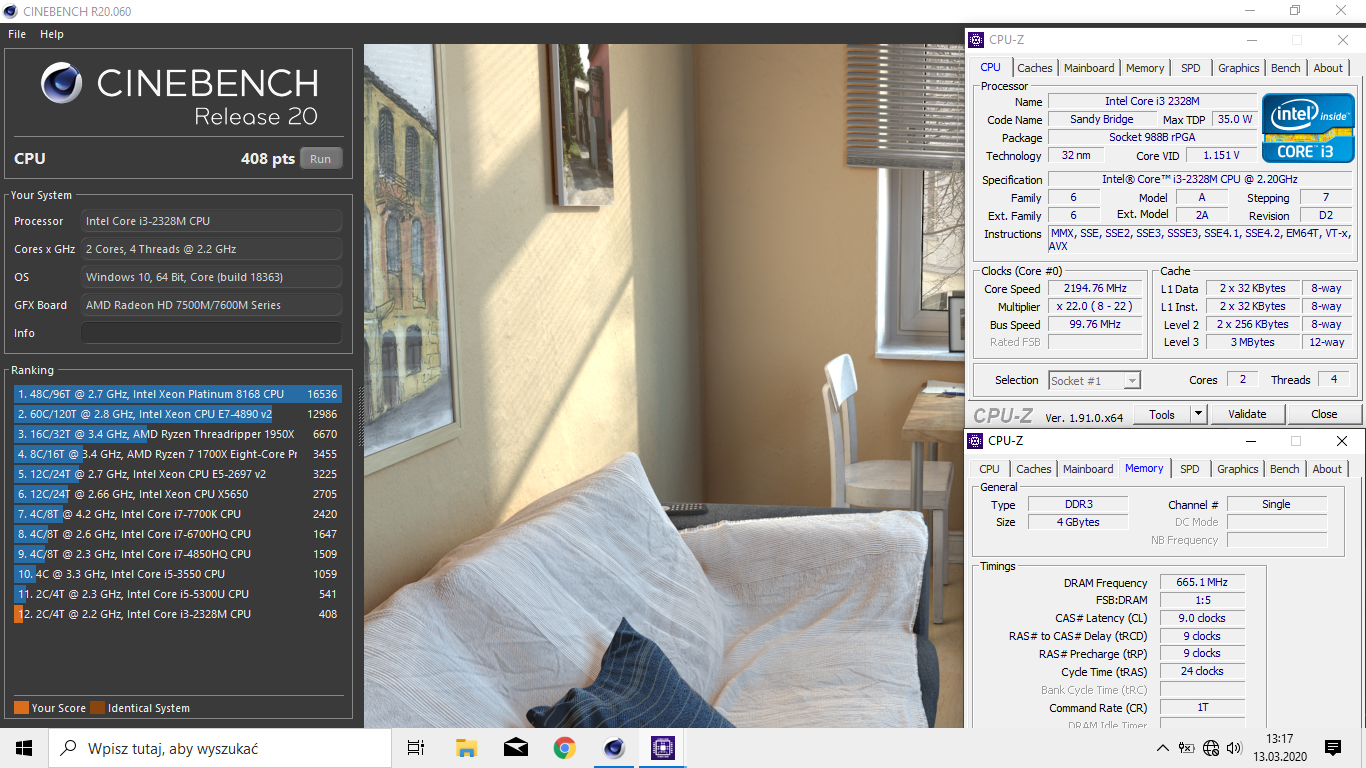
Task: Click the lower CPU-Z title bar icon
Action: (x=976, y=441)
